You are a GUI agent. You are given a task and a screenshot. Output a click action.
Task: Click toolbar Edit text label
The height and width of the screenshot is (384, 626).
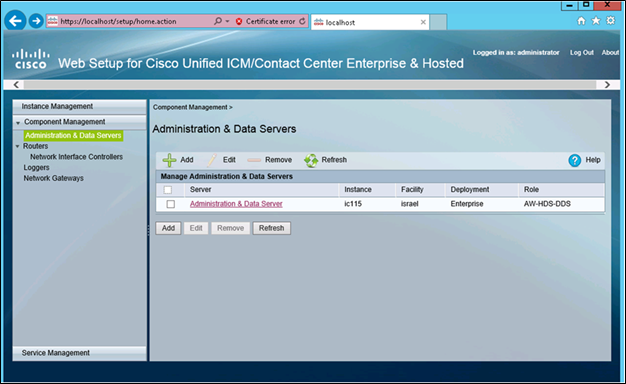click(229, 160)
